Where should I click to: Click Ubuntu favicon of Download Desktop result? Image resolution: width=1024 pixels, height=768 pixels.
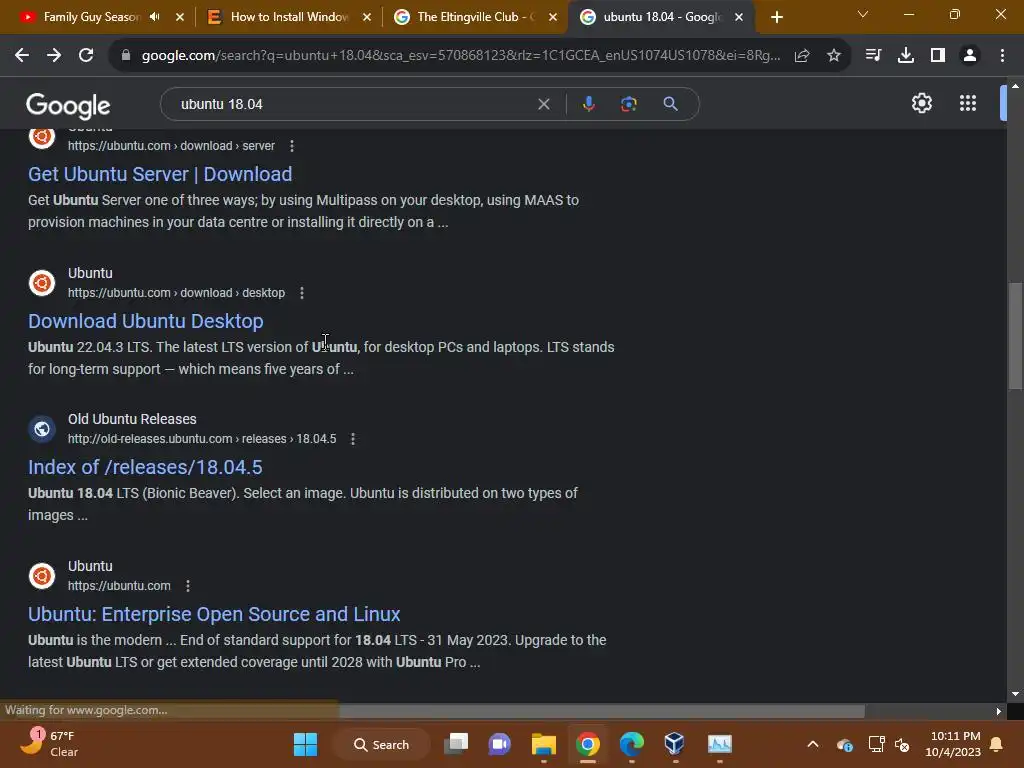click(x=42, y=283)
